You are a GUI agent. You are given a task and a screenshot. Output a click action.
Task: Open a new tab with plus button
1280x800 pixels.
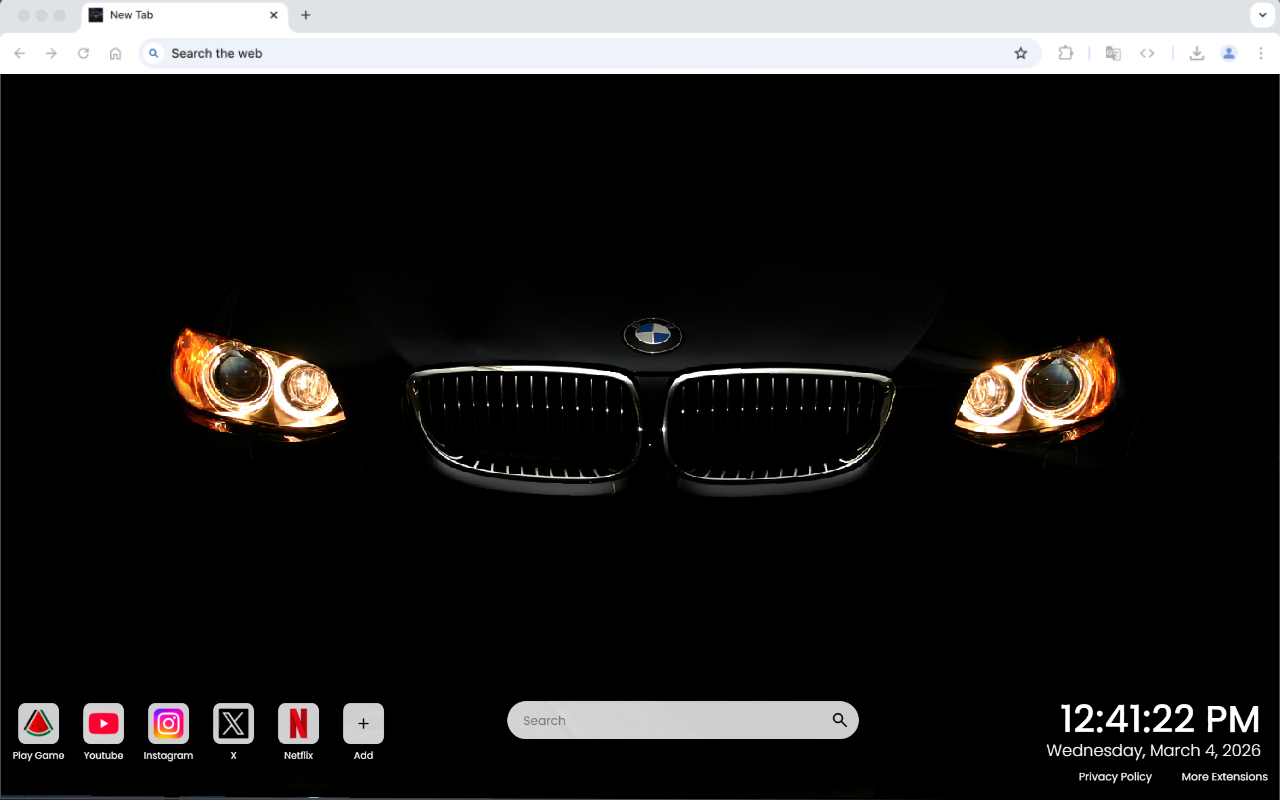click(306, 15)
